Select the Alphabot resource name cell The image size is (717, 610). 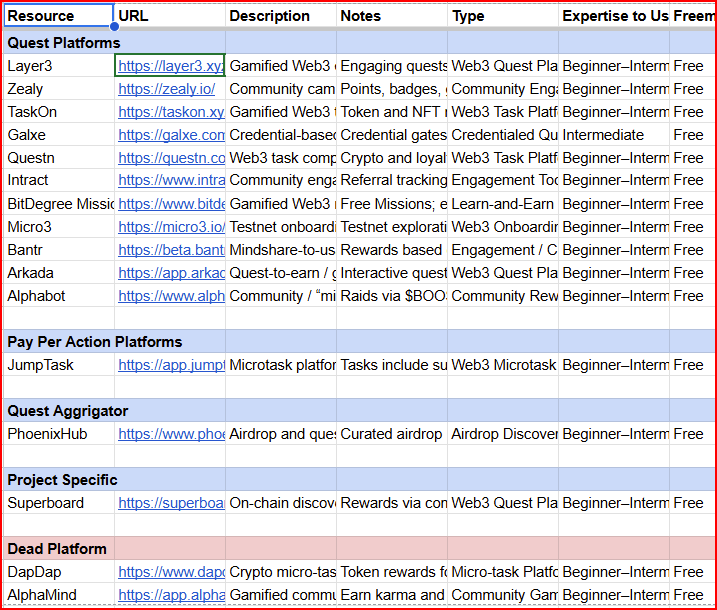[58, 296]
